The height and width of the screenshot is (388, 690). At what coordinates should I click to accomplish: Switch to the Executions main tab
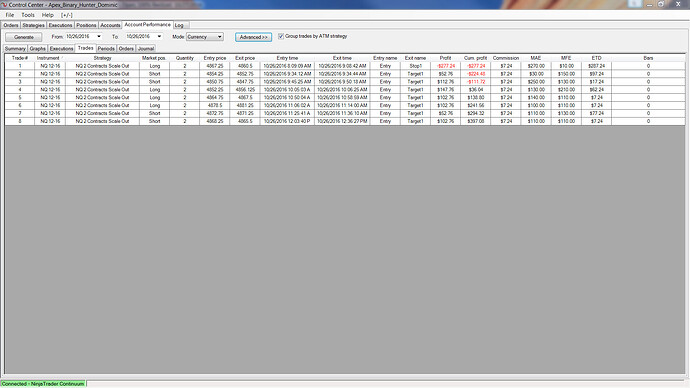point(60,26)
